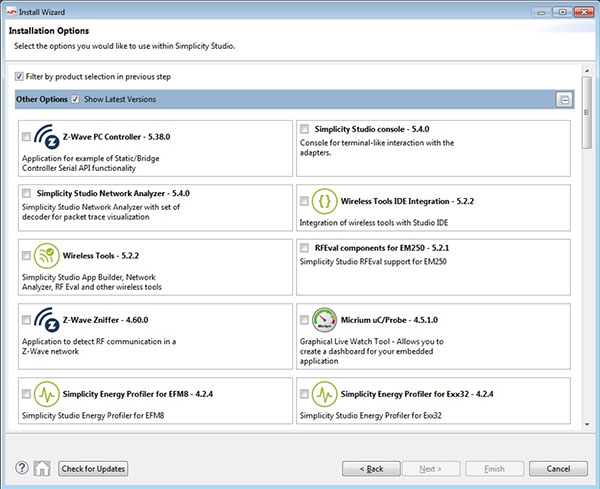
Task: Enable Simplicity Studio Network Analyzer checkbox
Action: coord(26,193)
